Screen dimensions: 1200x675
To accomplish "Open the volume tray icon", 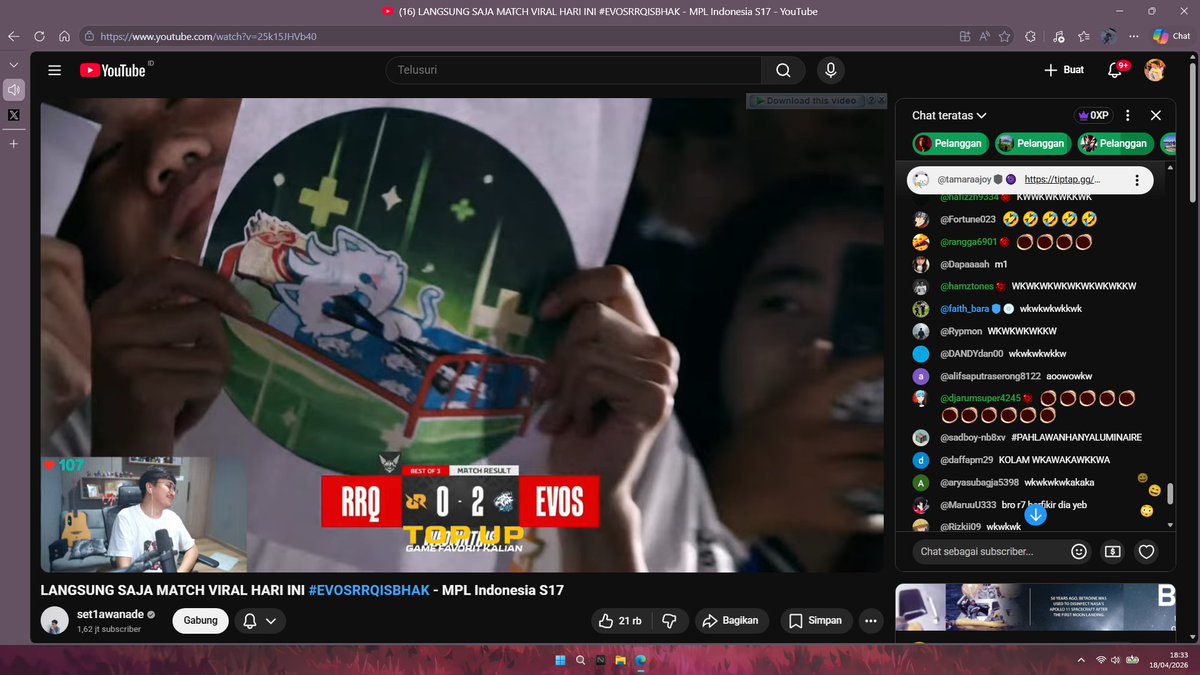I will 1116,660.
